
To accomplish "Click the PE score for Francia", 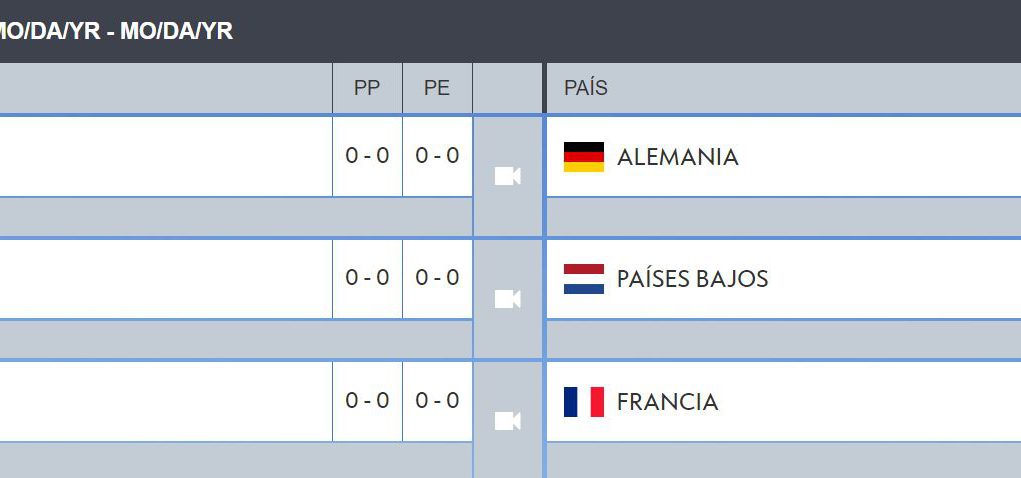I will pos(437,401).
